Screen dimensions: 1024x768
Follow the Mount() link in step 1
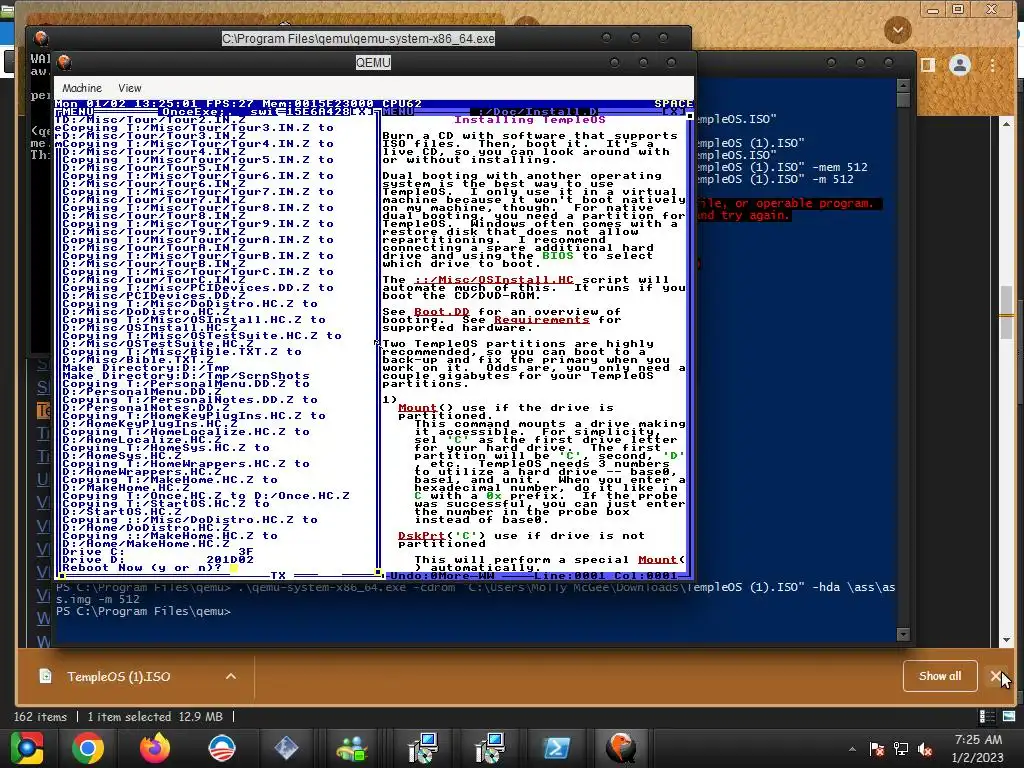click(x=417, y=408)
